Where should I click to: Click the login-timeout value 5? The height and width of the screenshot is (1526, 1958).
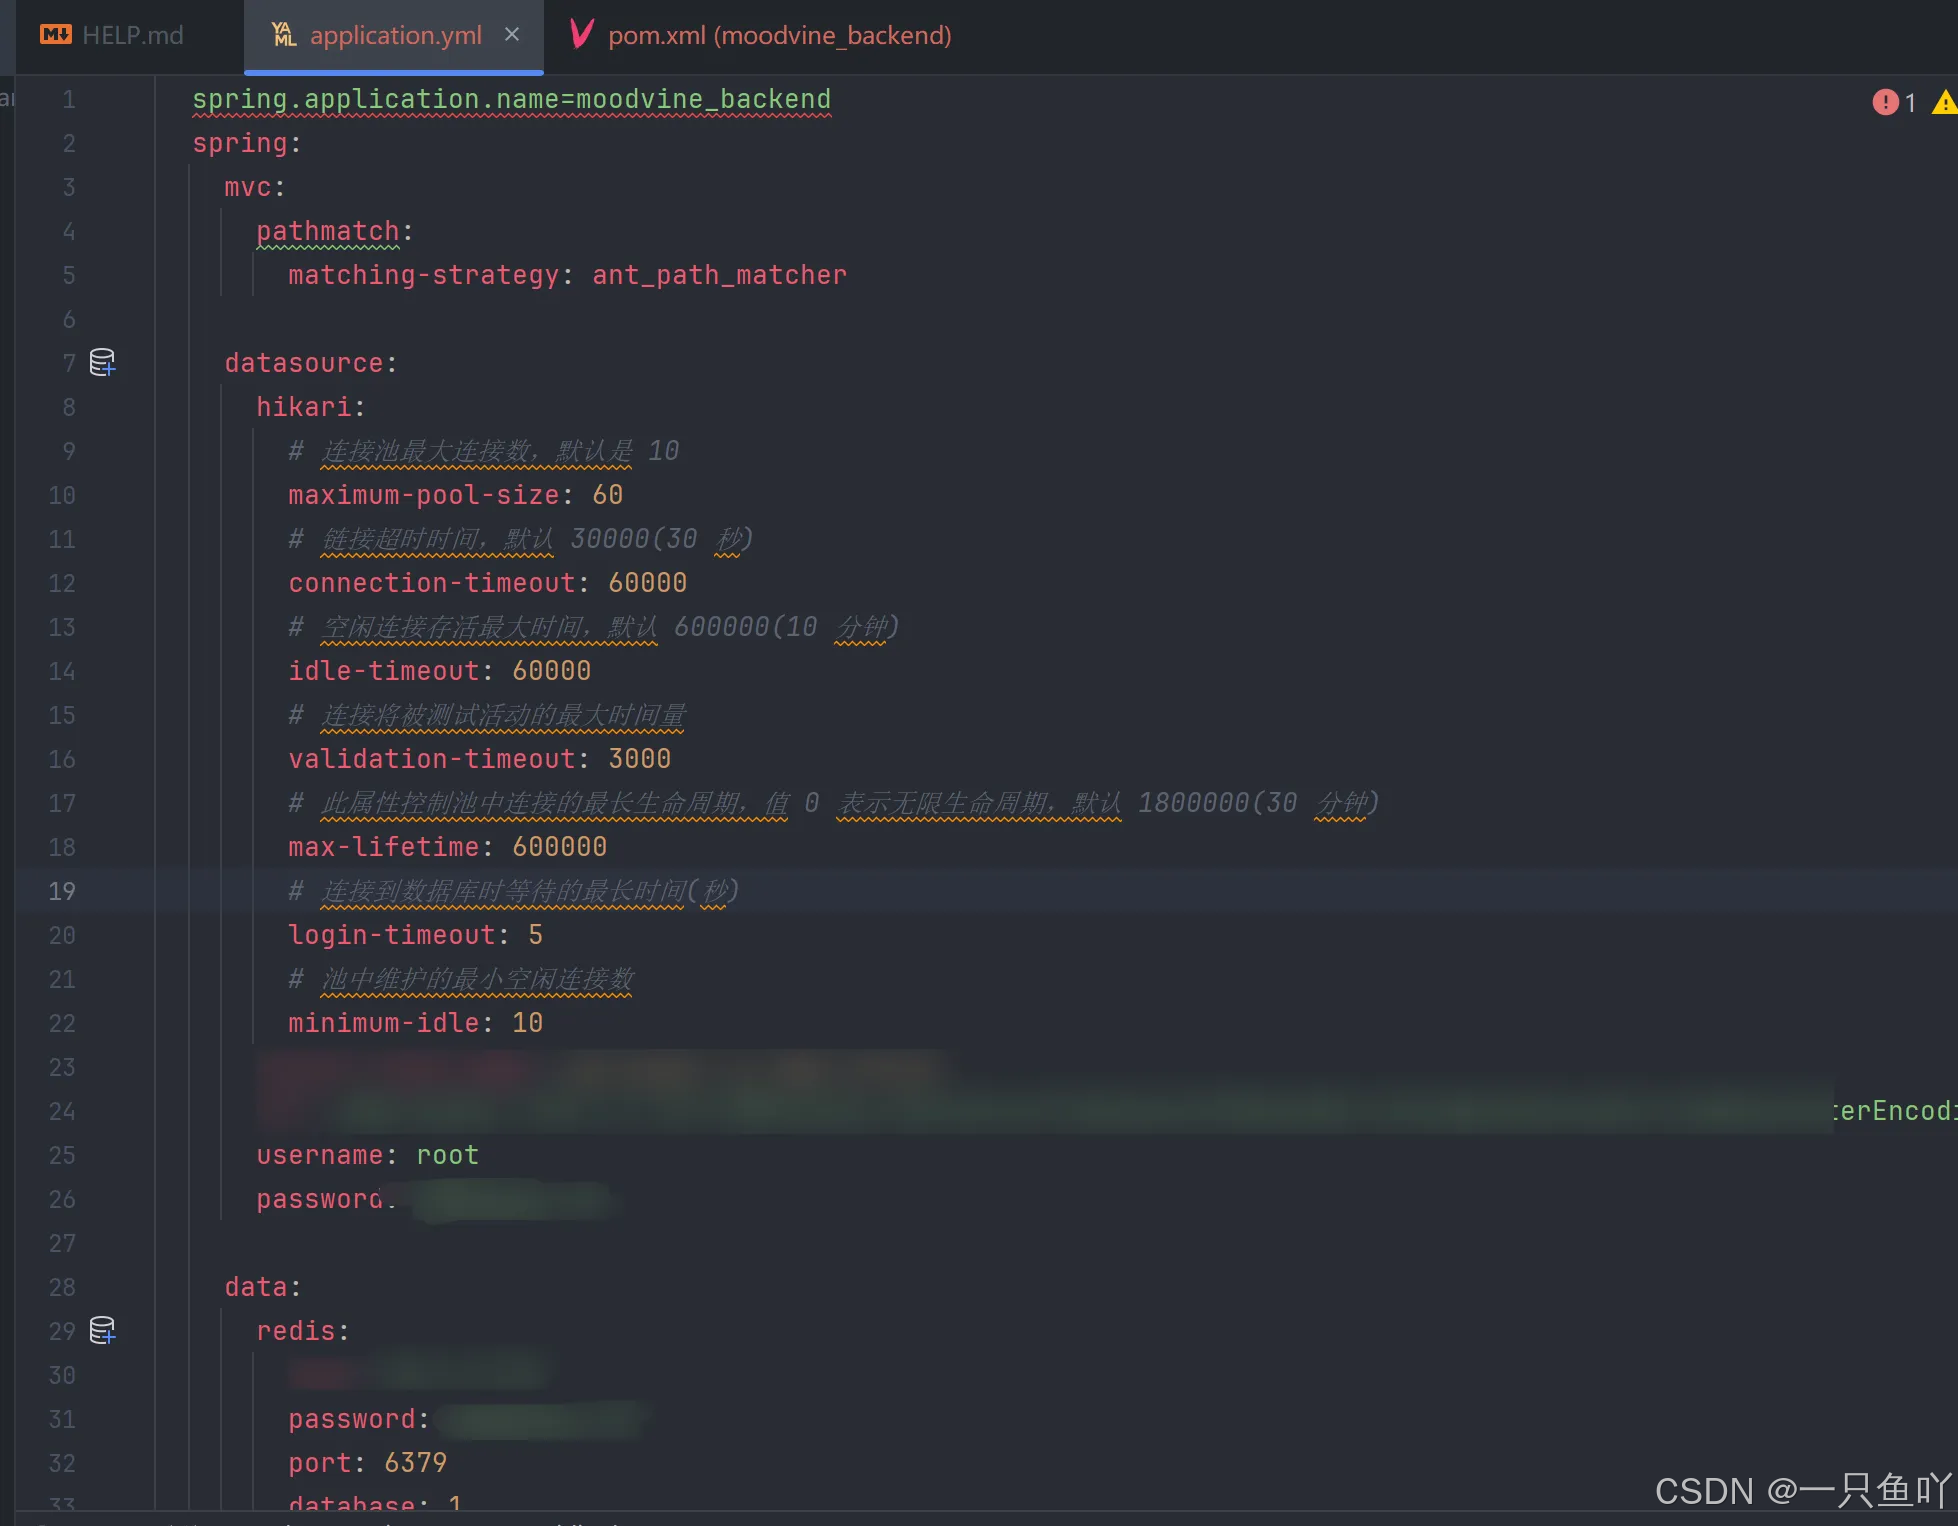535,935
